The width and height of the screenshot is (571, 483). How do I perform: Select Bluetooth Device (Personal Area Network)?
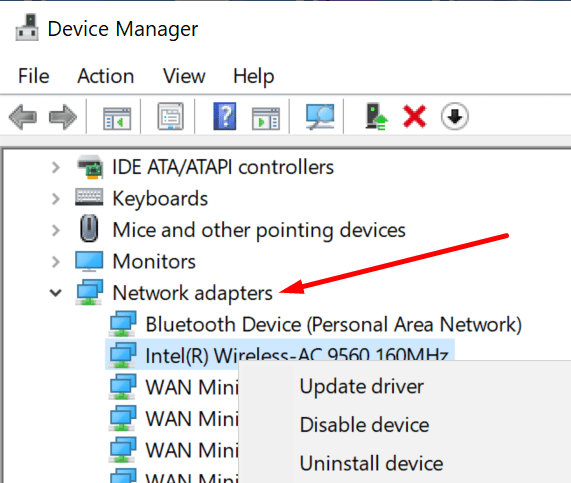[334, 324]
